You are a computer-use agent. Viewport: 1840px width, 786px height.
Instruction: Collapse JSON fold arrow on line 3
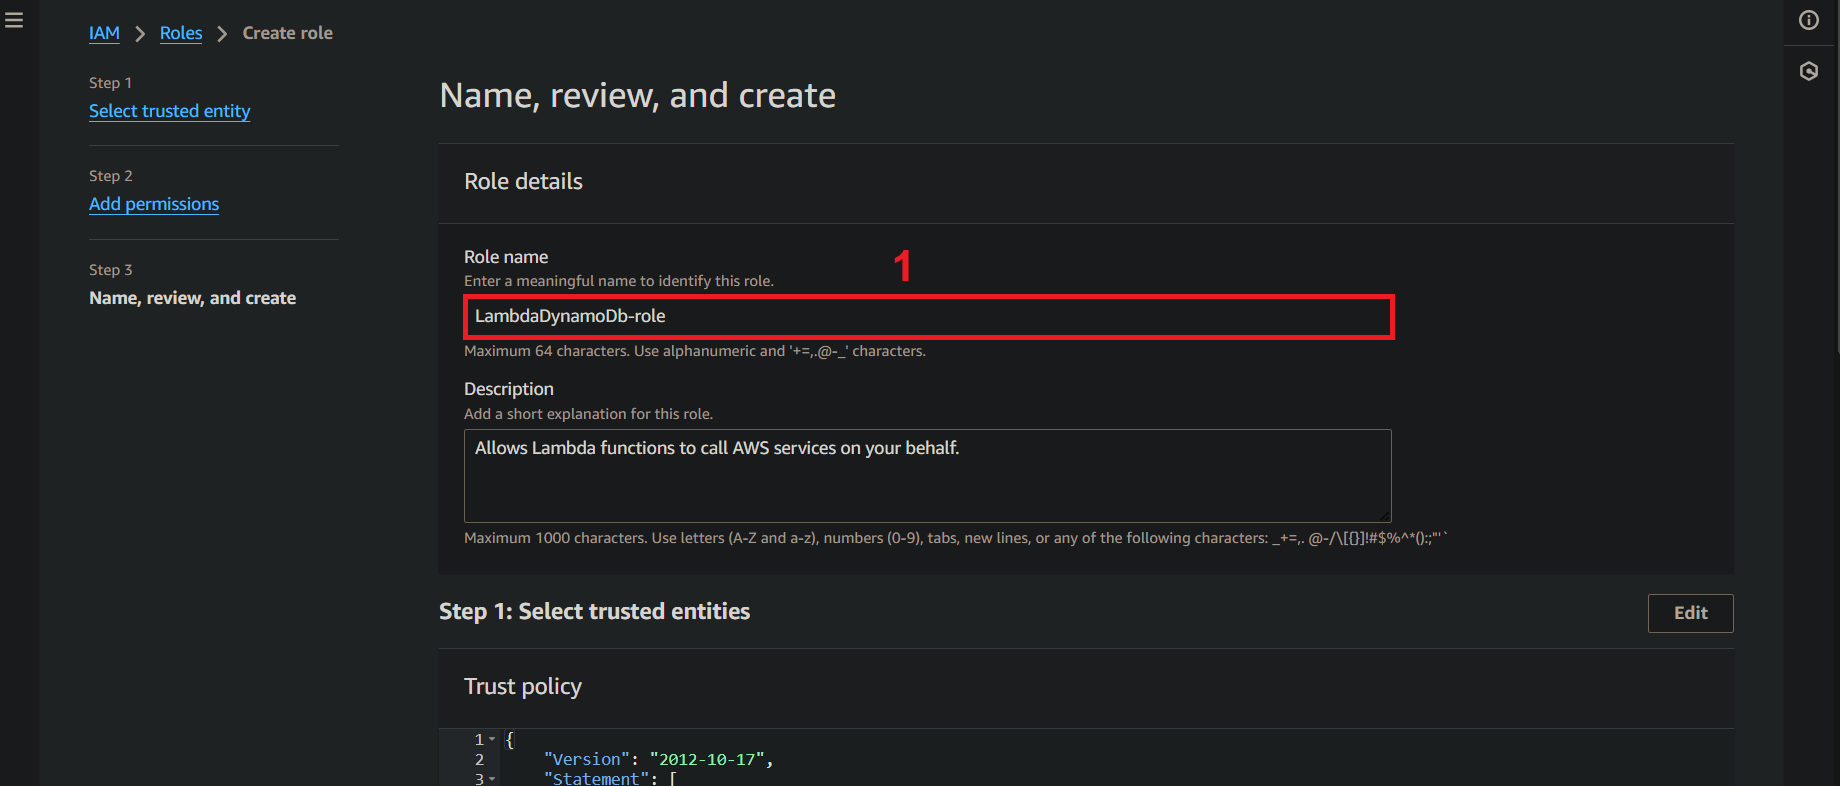[492, 779]
